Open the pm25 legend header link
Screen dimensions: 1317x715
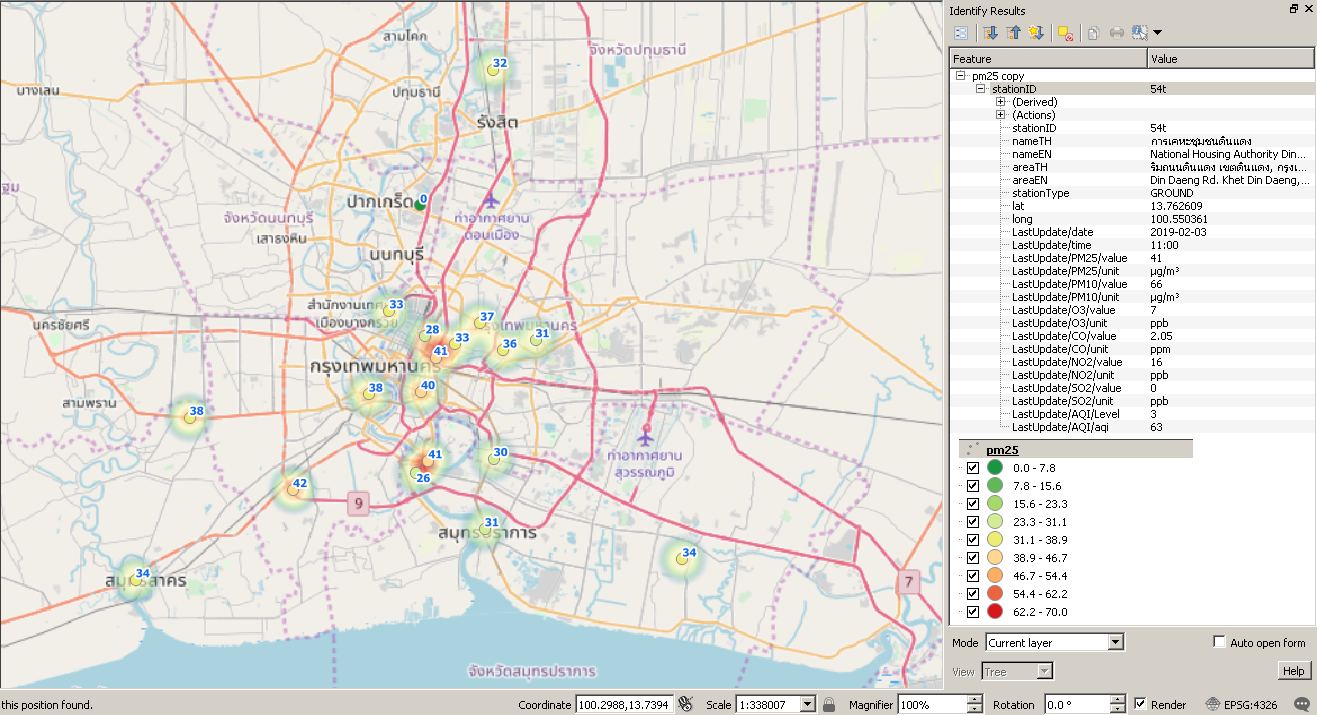click(1000, 449)
